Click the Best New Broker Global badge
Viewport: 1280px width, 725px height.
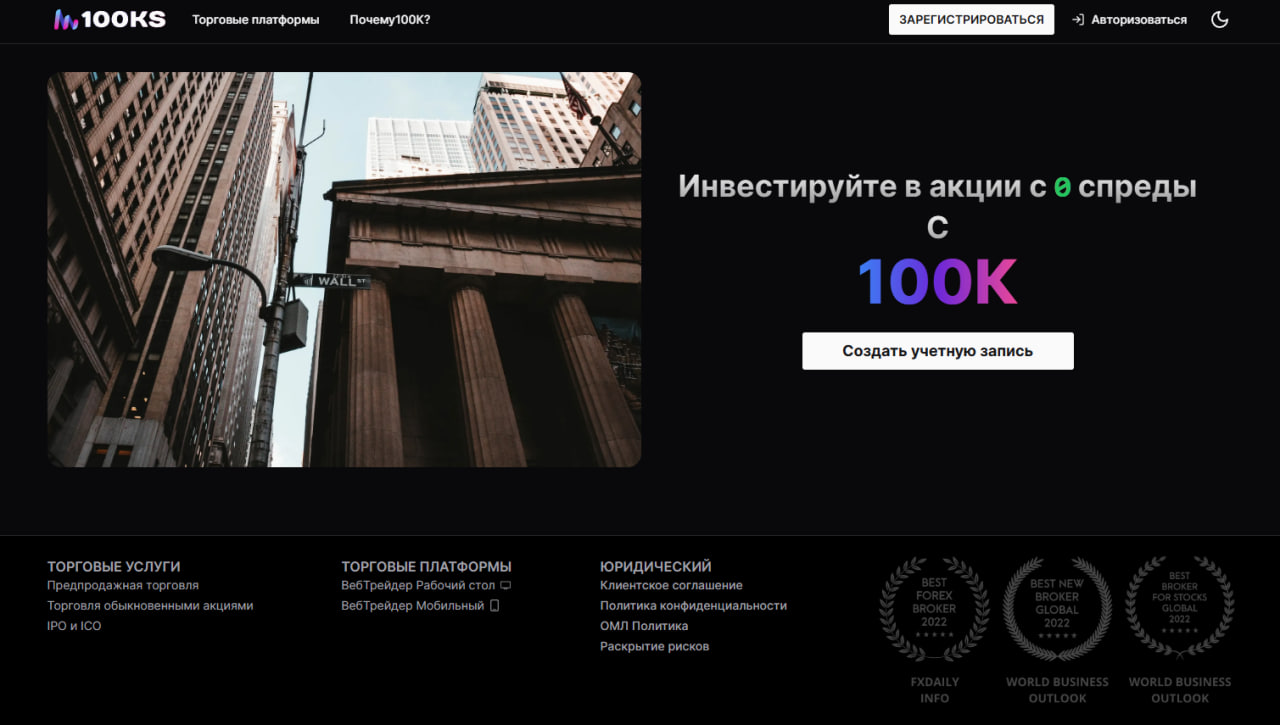pos(1057,609)
